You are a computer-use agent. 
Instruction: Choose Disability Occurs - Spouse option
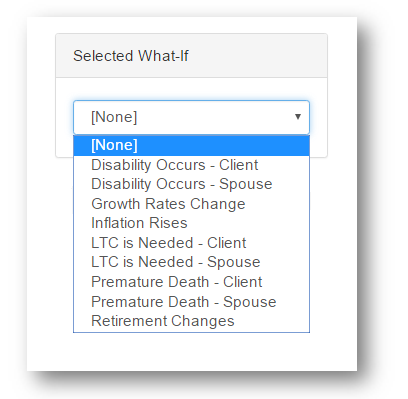(191, 184)
